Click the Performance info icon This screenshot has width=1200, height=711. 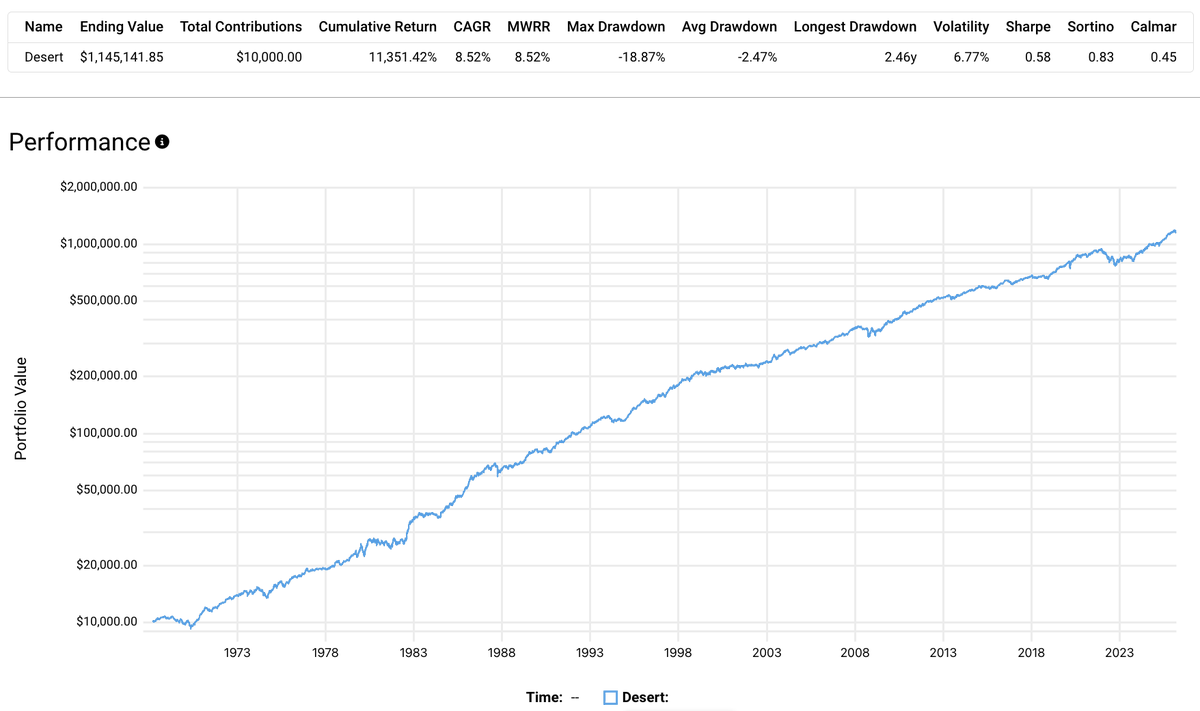click(162, 142)
